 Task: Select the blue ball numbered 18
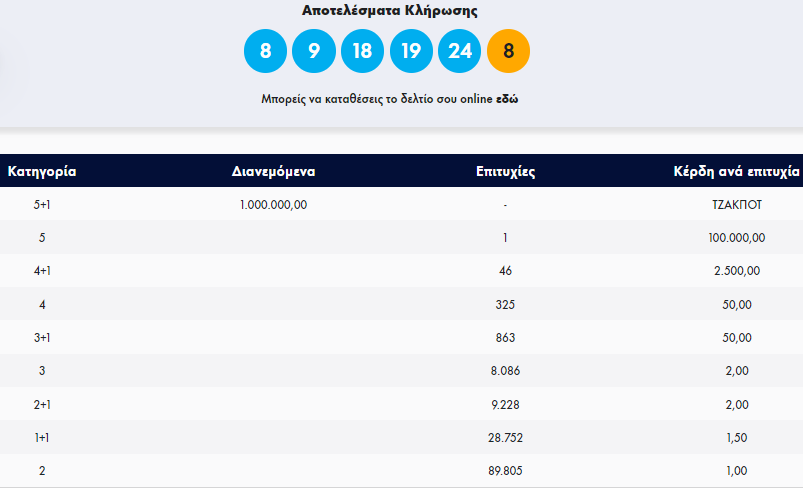(x=362, y=51)
